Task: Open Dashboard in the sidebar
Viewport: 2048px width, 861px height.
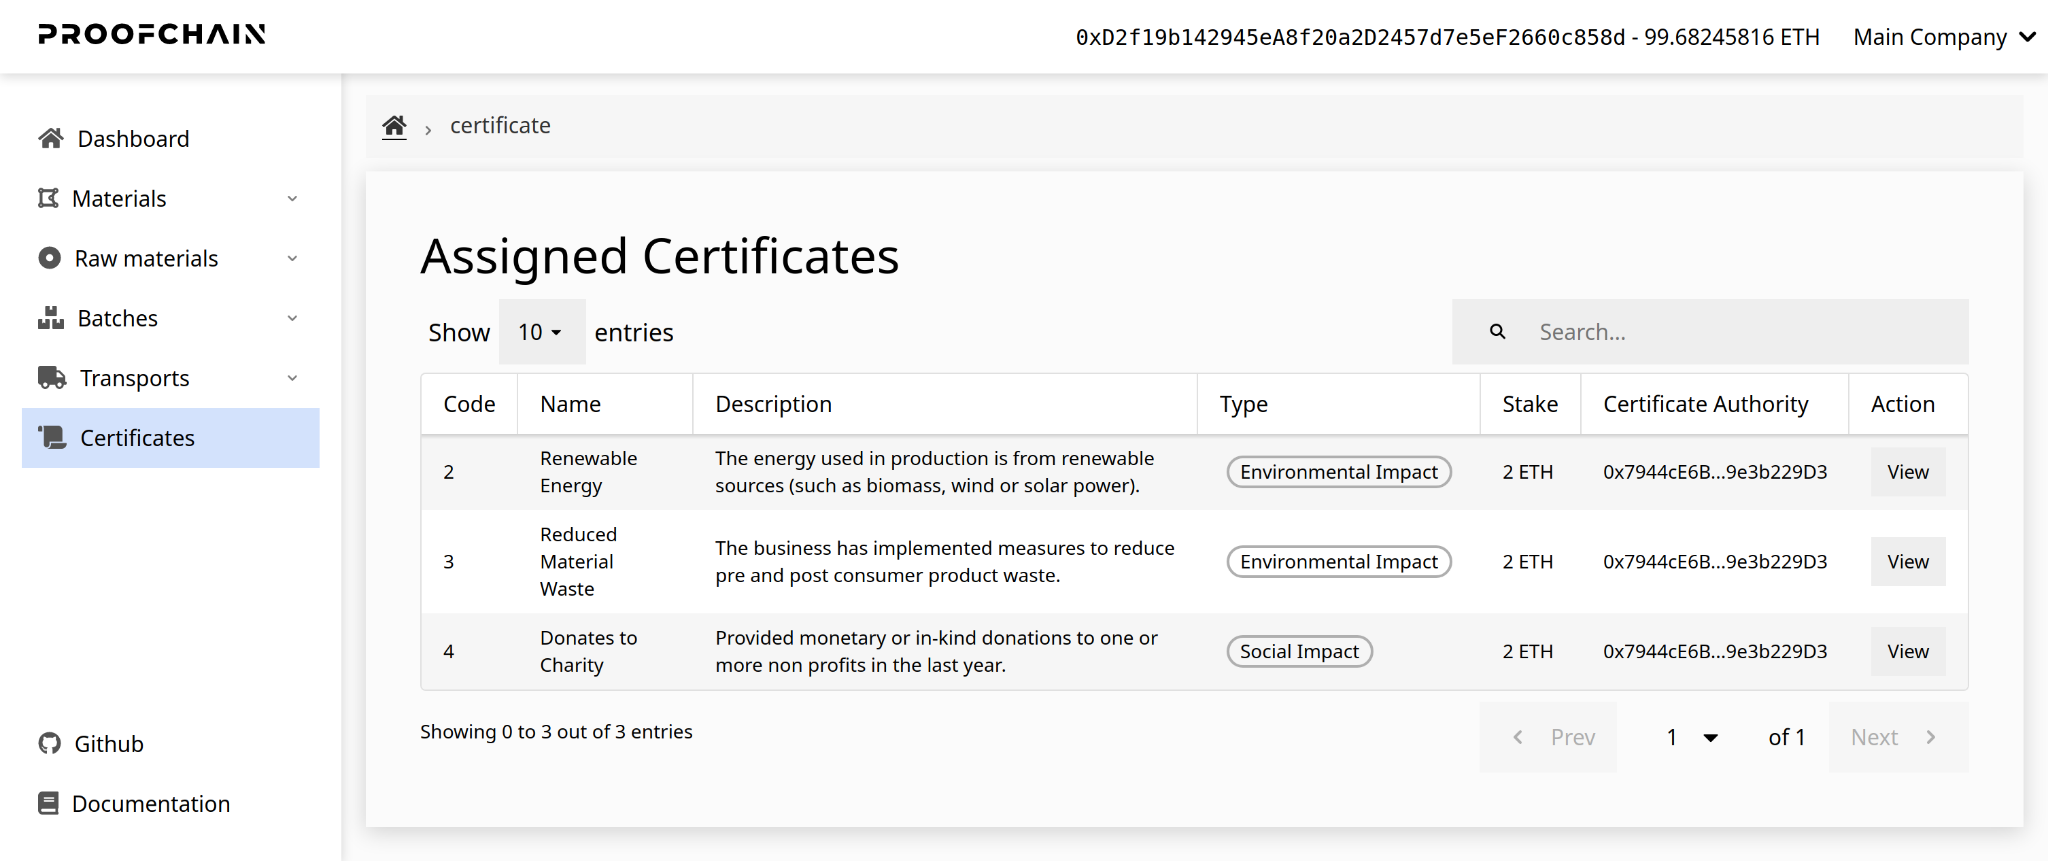Action: (x=171, y=138)
